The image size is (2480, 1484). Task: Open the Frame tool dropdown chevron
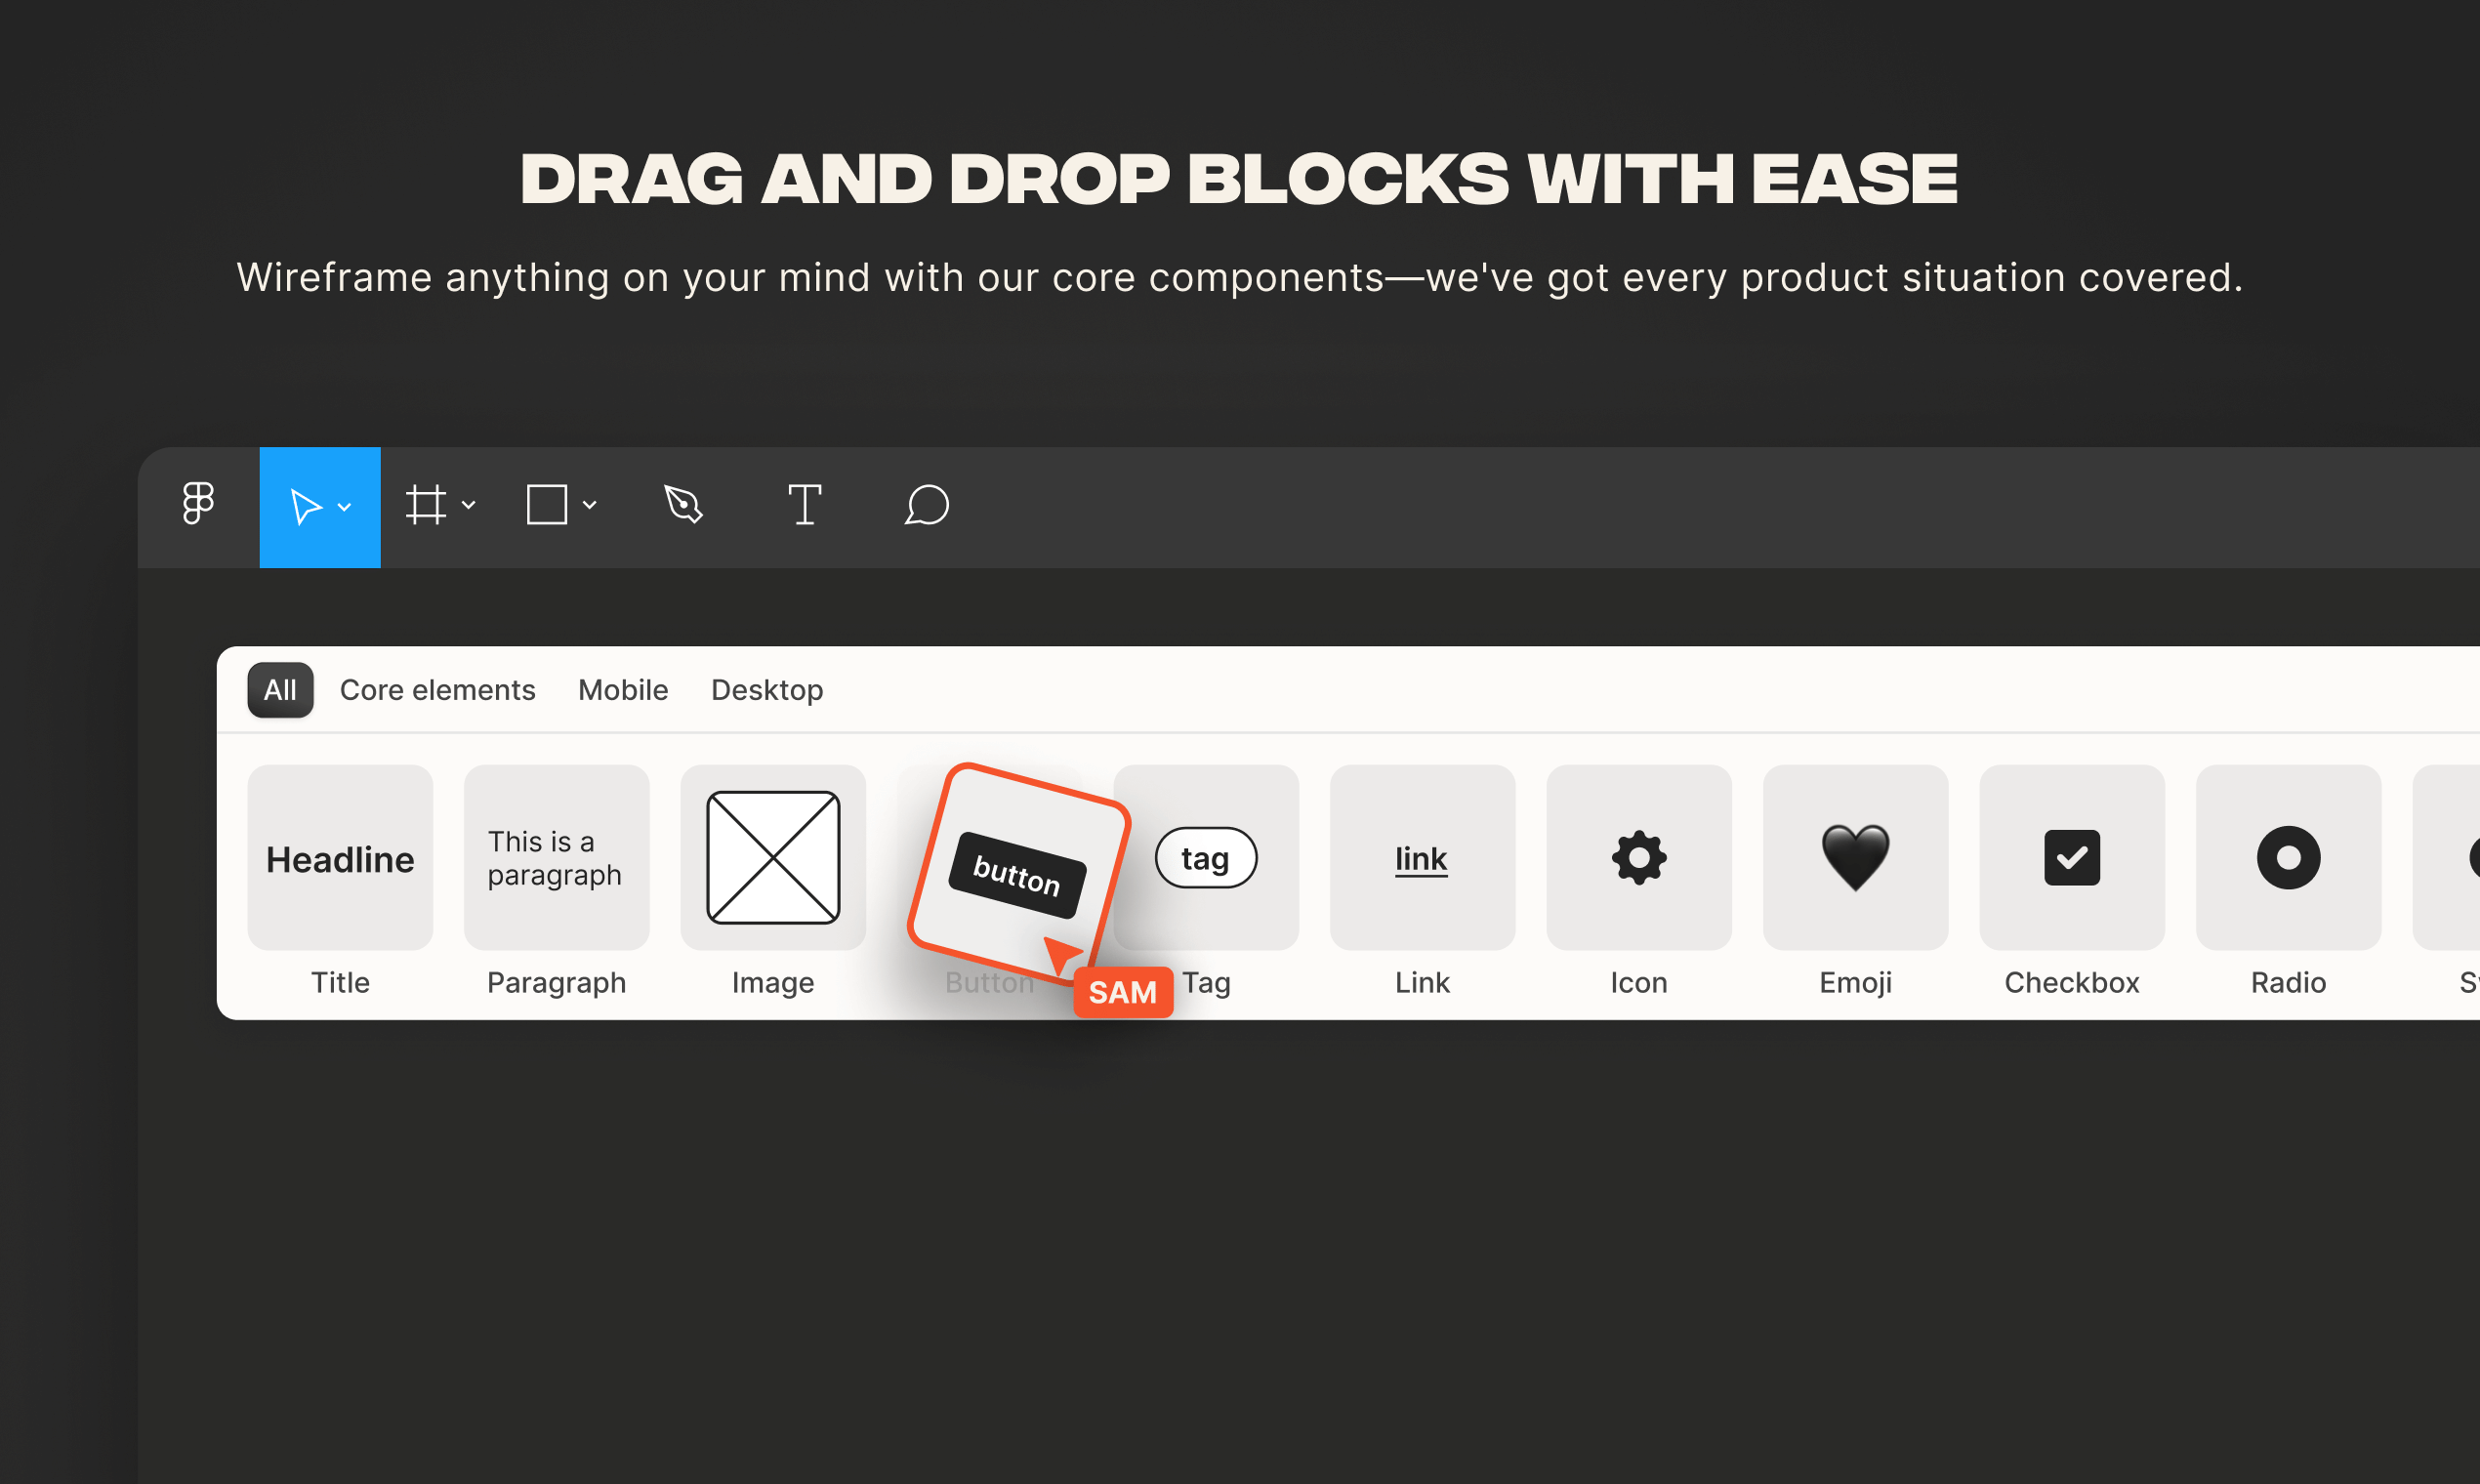(x=468, y=505)
